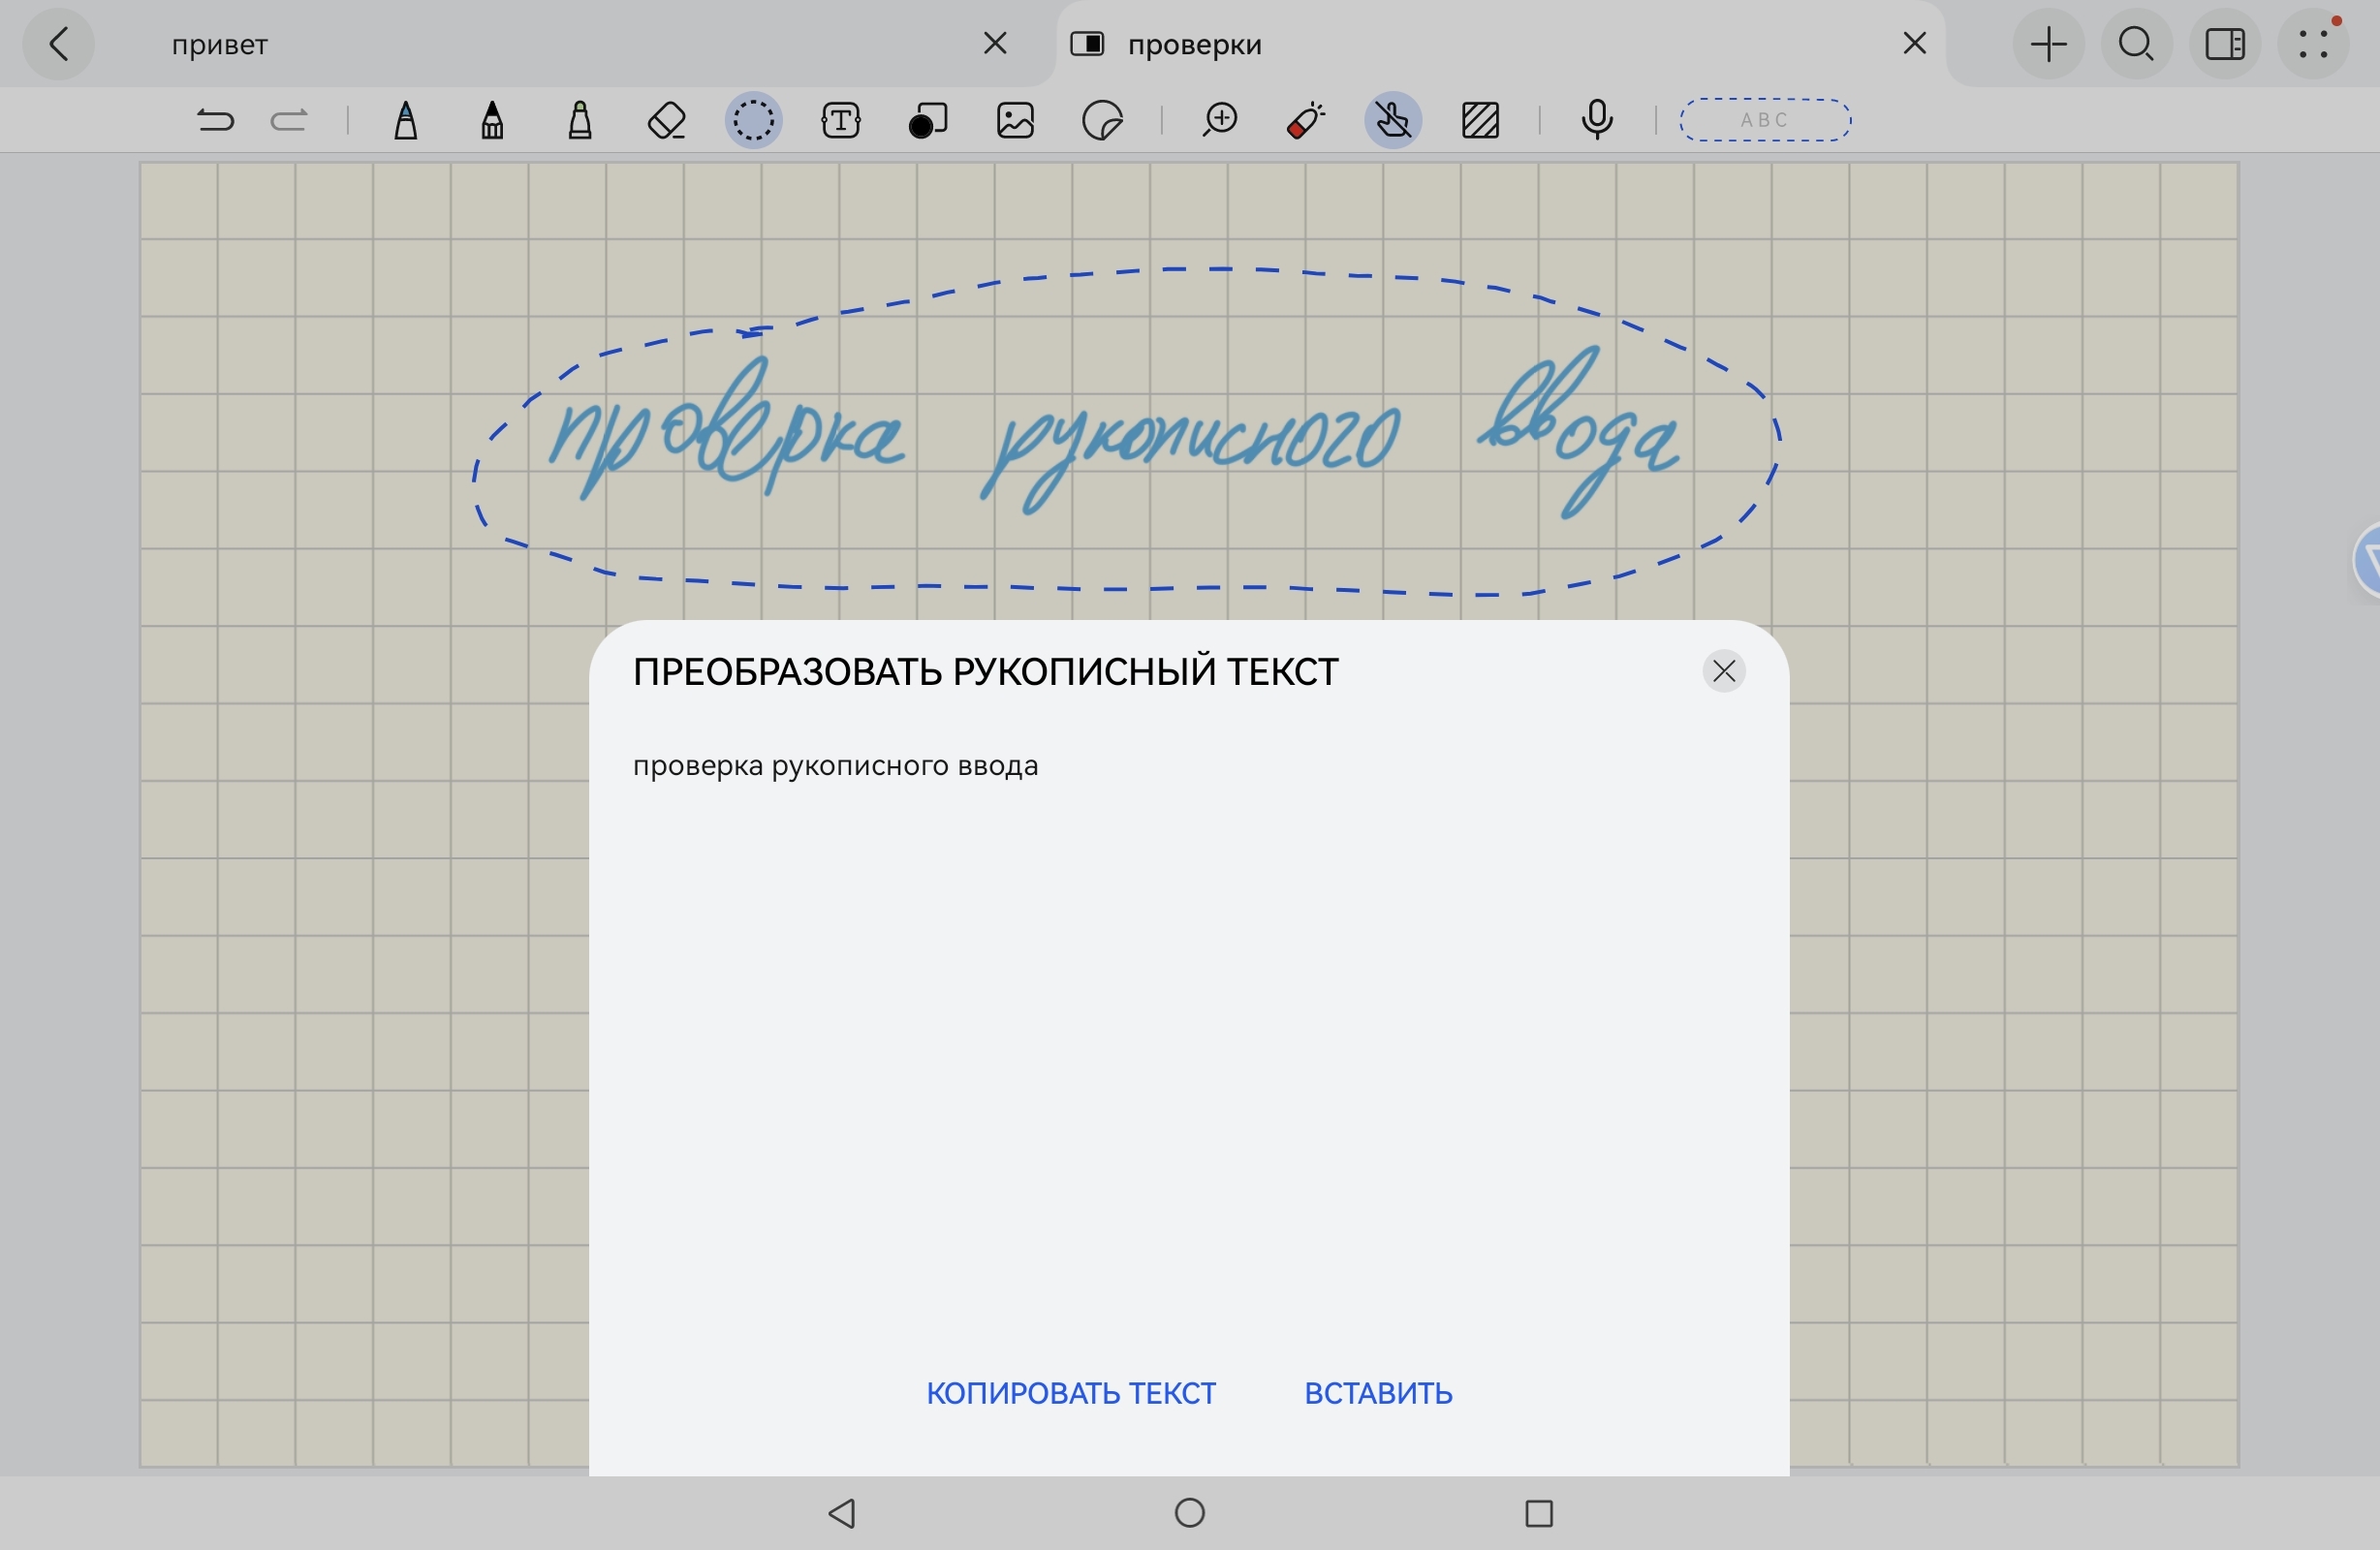This screenshot has height=1550, width=2380.
Task: Select the fountain pen tool
Action: tap(405, 121)
